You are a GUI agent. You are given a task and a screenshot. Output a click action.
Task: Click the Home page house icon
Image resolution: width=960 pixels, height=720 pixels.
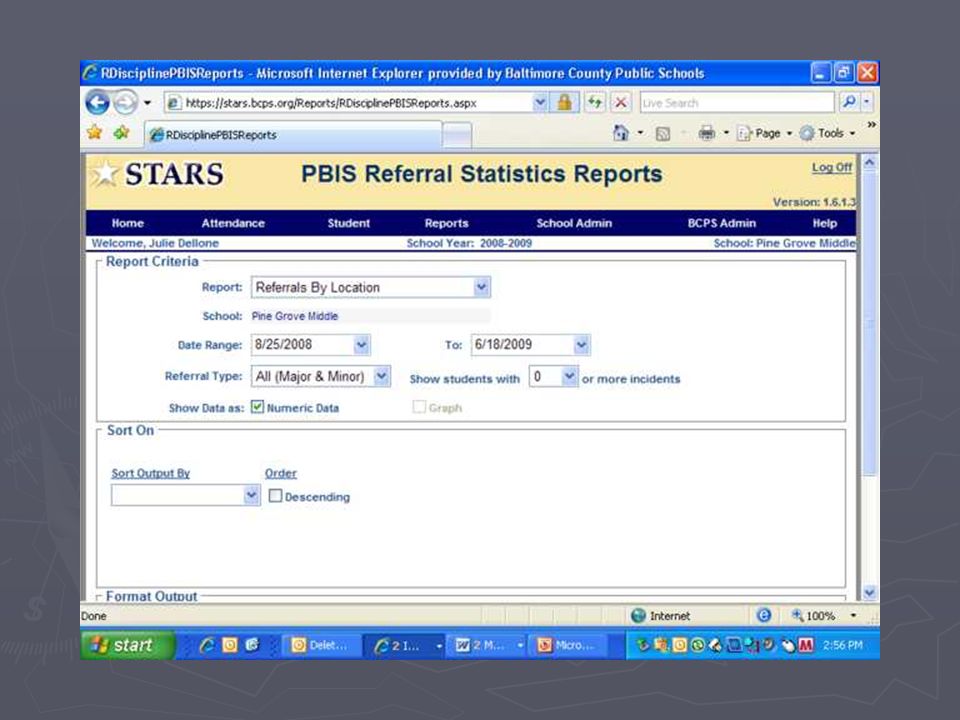[x=621, y=133]
